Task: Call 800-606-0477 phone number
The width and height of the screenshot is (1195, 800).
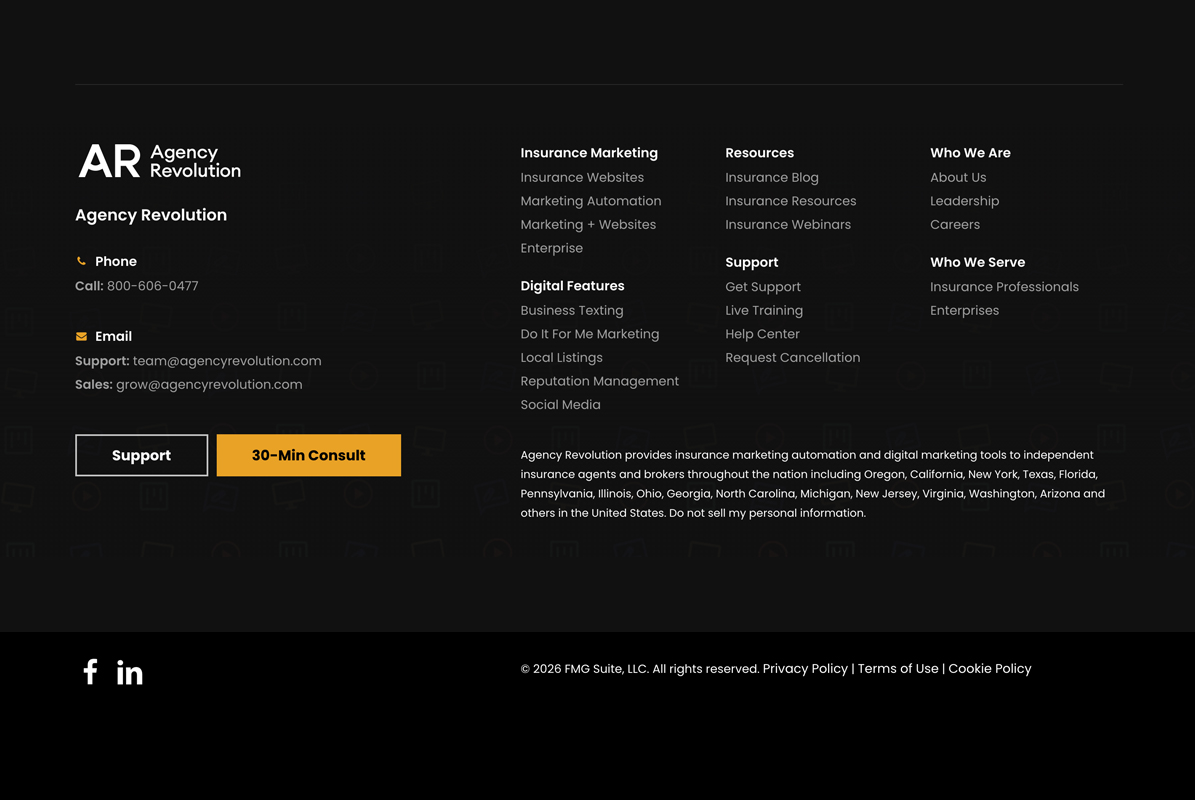Action: coord(152,286)
